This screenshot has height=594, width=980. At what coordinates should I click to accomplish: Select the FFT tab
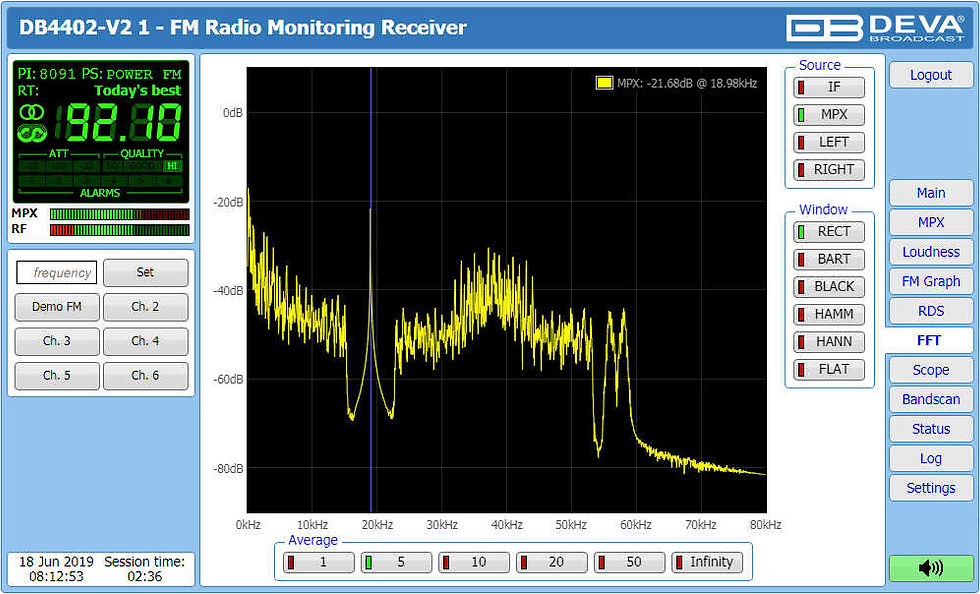tap(929, 341)
